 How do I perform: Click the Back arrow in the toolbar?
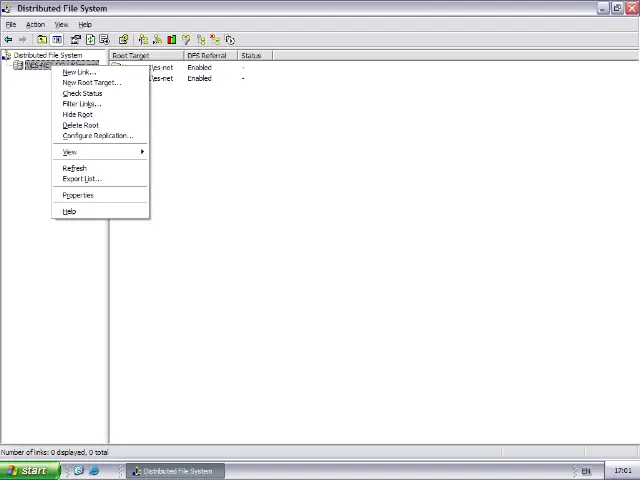8,40
